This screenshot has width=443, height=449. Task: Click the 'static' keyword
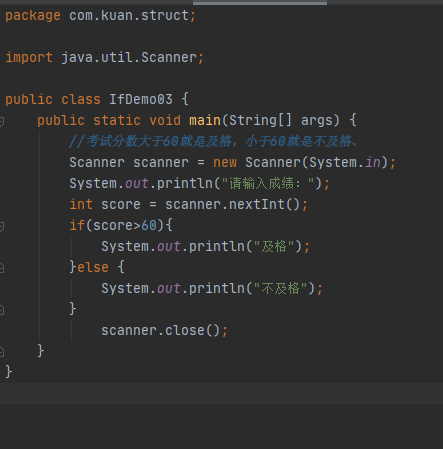point(117,120)
